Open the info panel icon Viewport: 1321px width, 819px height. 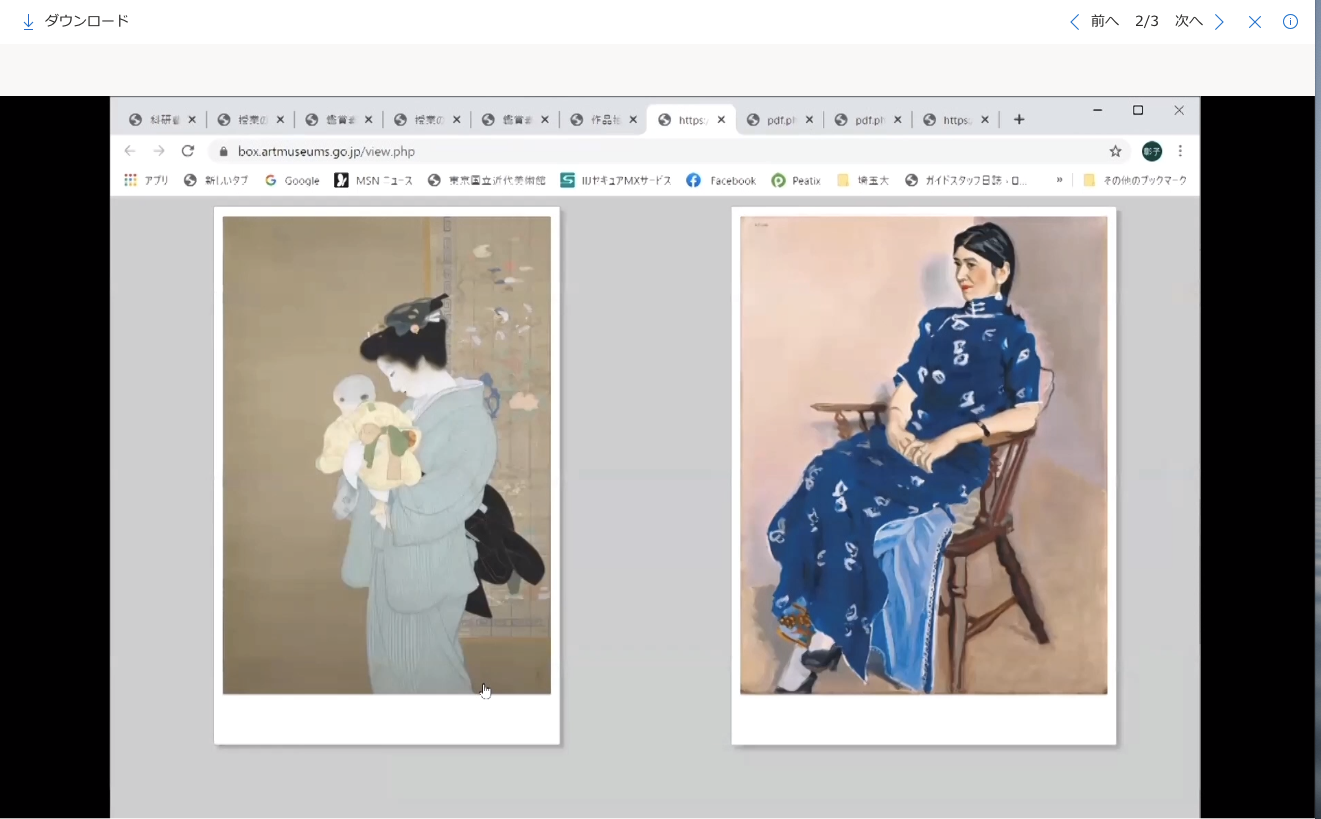pyautogui.click(x=1290, y=22)
